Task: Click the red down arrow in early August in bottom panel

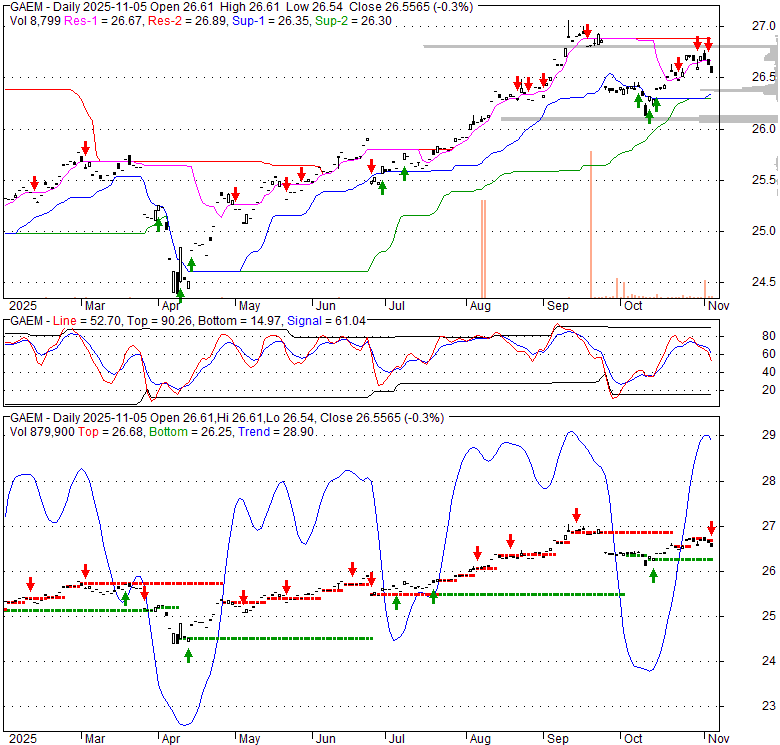Action: (x=477, y=552)
